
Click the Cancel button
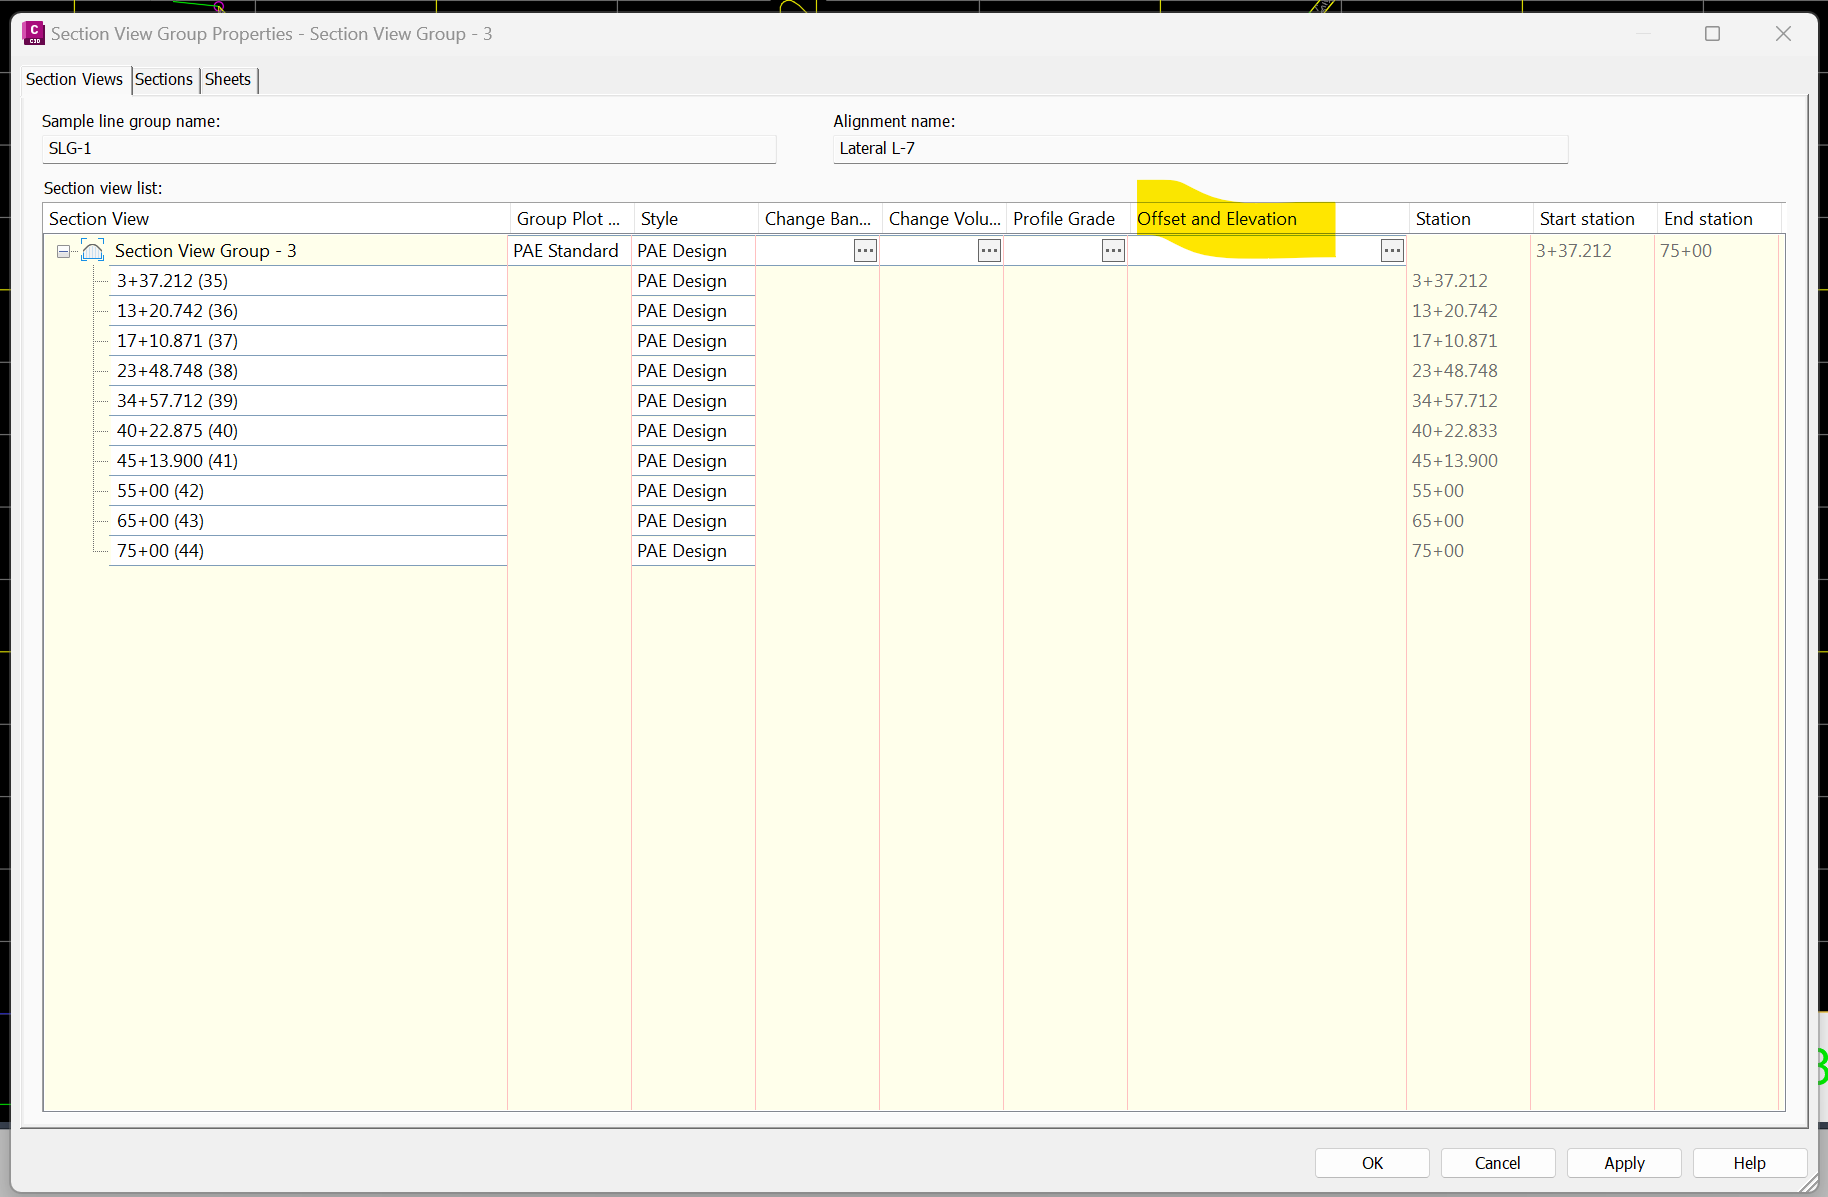1497,1163
